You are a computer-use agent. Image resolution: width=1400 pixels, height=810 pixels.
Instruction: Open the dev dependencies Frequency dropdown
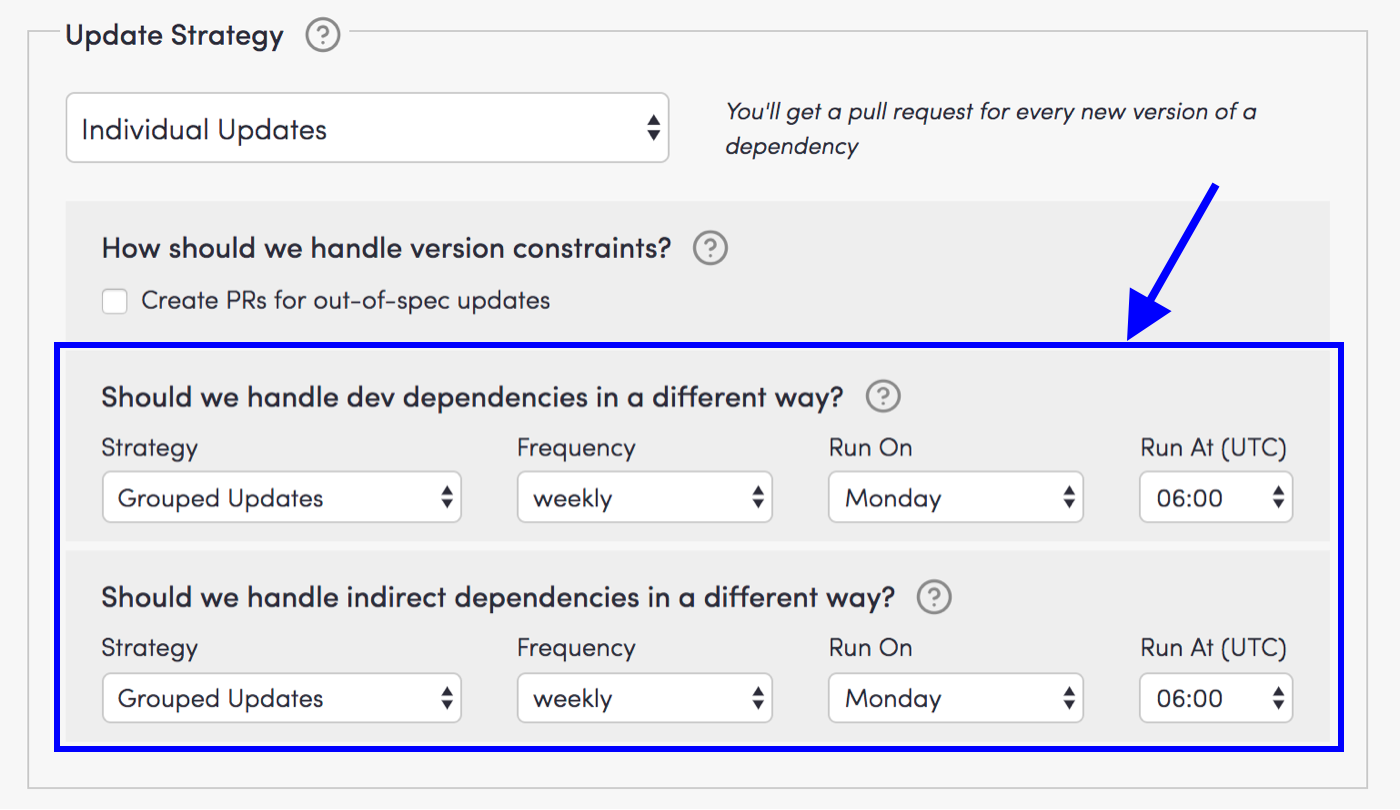coord(644,498)
